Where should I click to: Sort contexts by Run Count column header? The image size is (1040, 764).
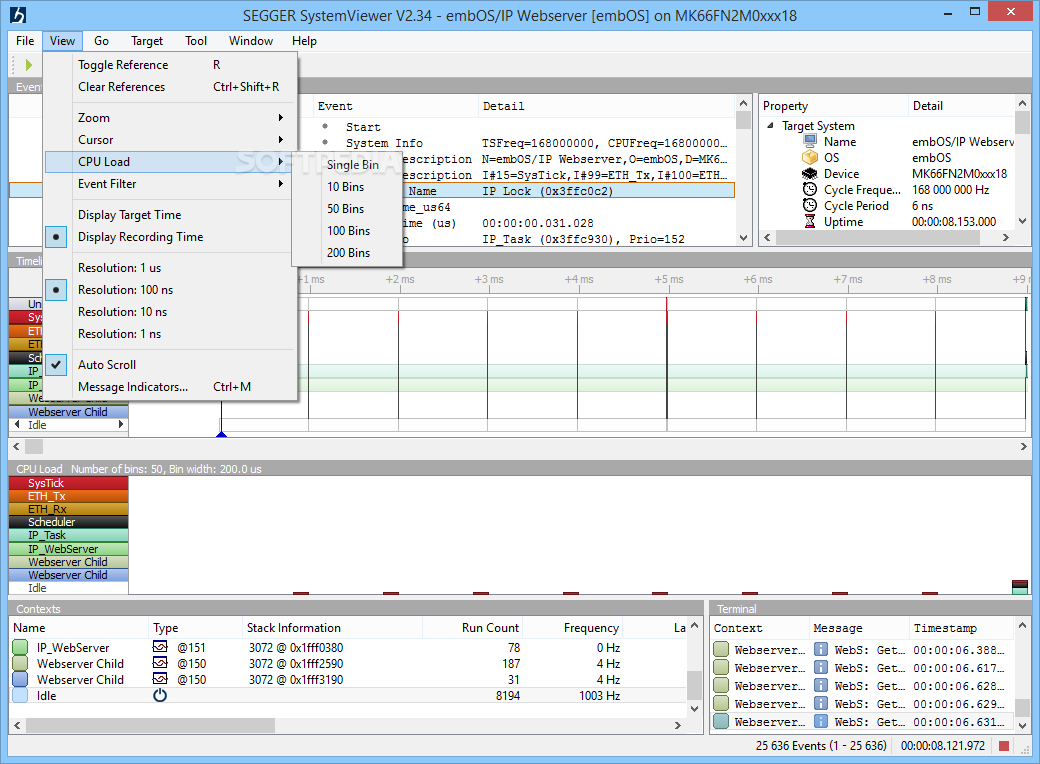click(x=472, y=627)
